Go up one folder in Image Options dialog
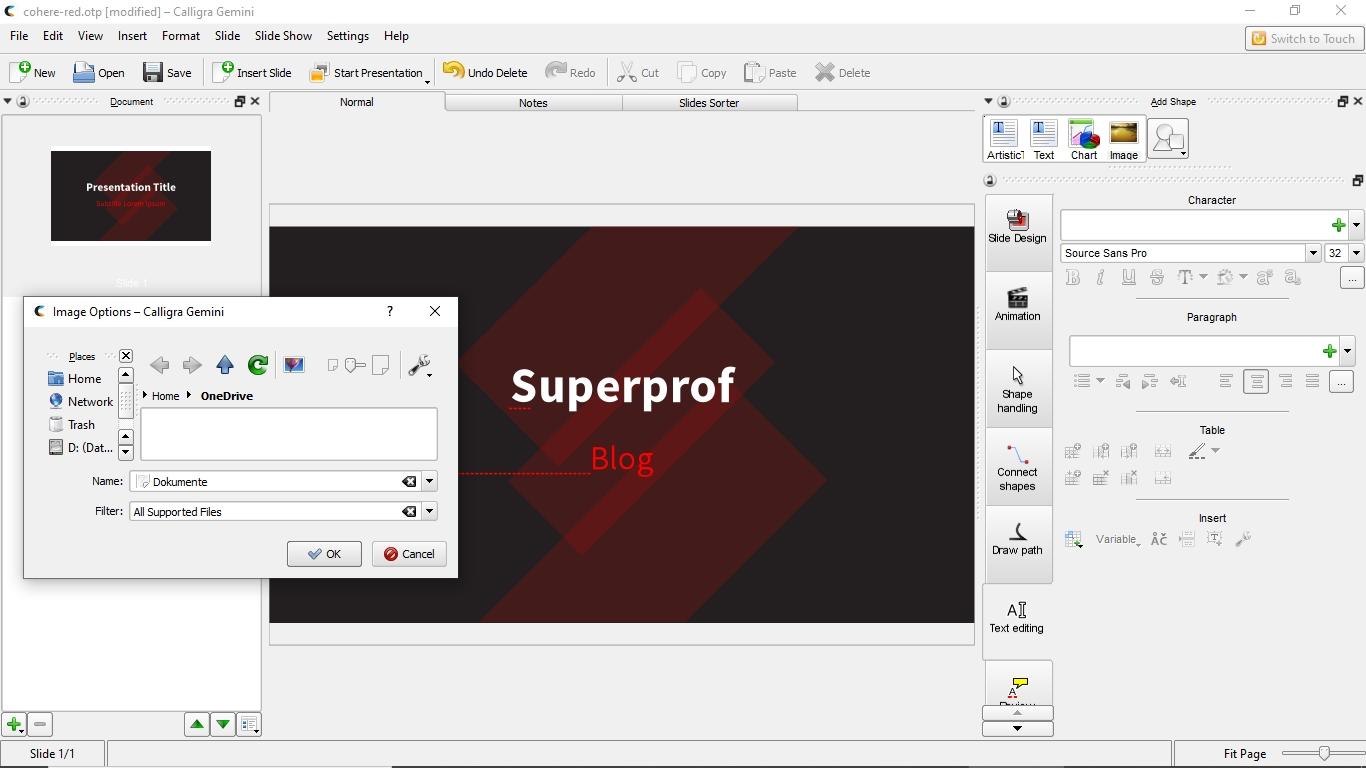Image resolution: width=1366 pixels, height=768 pixels. [225, 365]
